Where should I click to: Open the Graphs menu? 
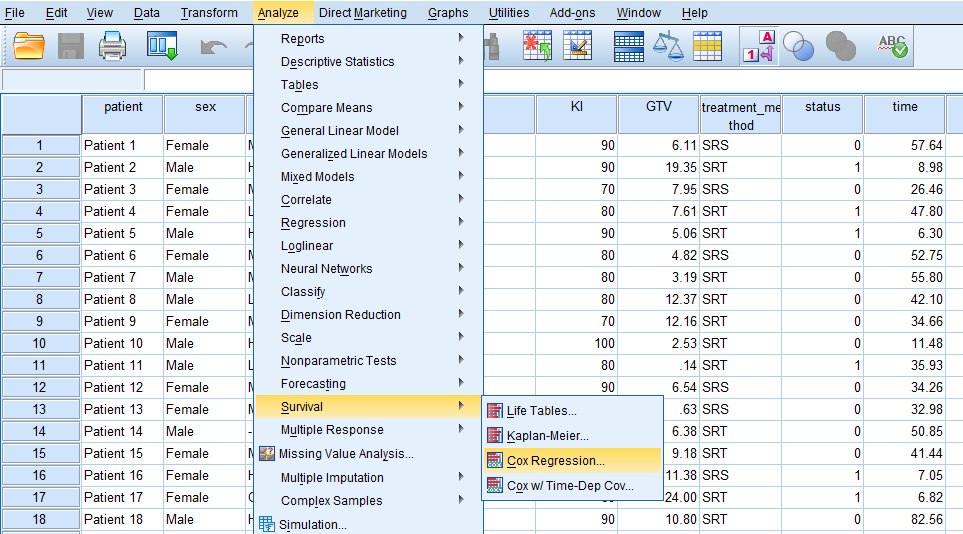click(448, 12)
